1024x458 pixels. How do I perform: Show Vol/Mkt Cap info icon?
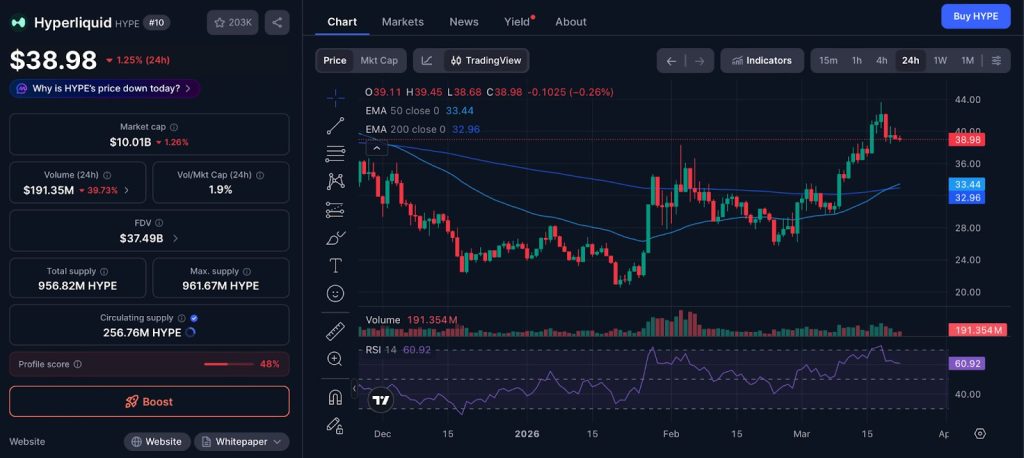260,175
